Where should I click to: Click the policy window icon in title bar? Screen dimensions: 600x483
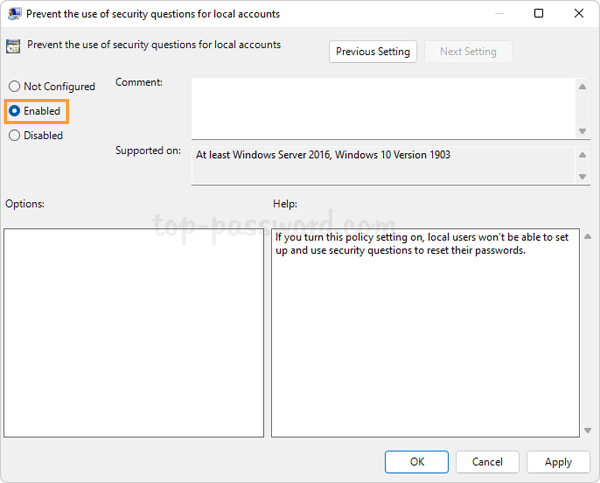pos(14,14)
